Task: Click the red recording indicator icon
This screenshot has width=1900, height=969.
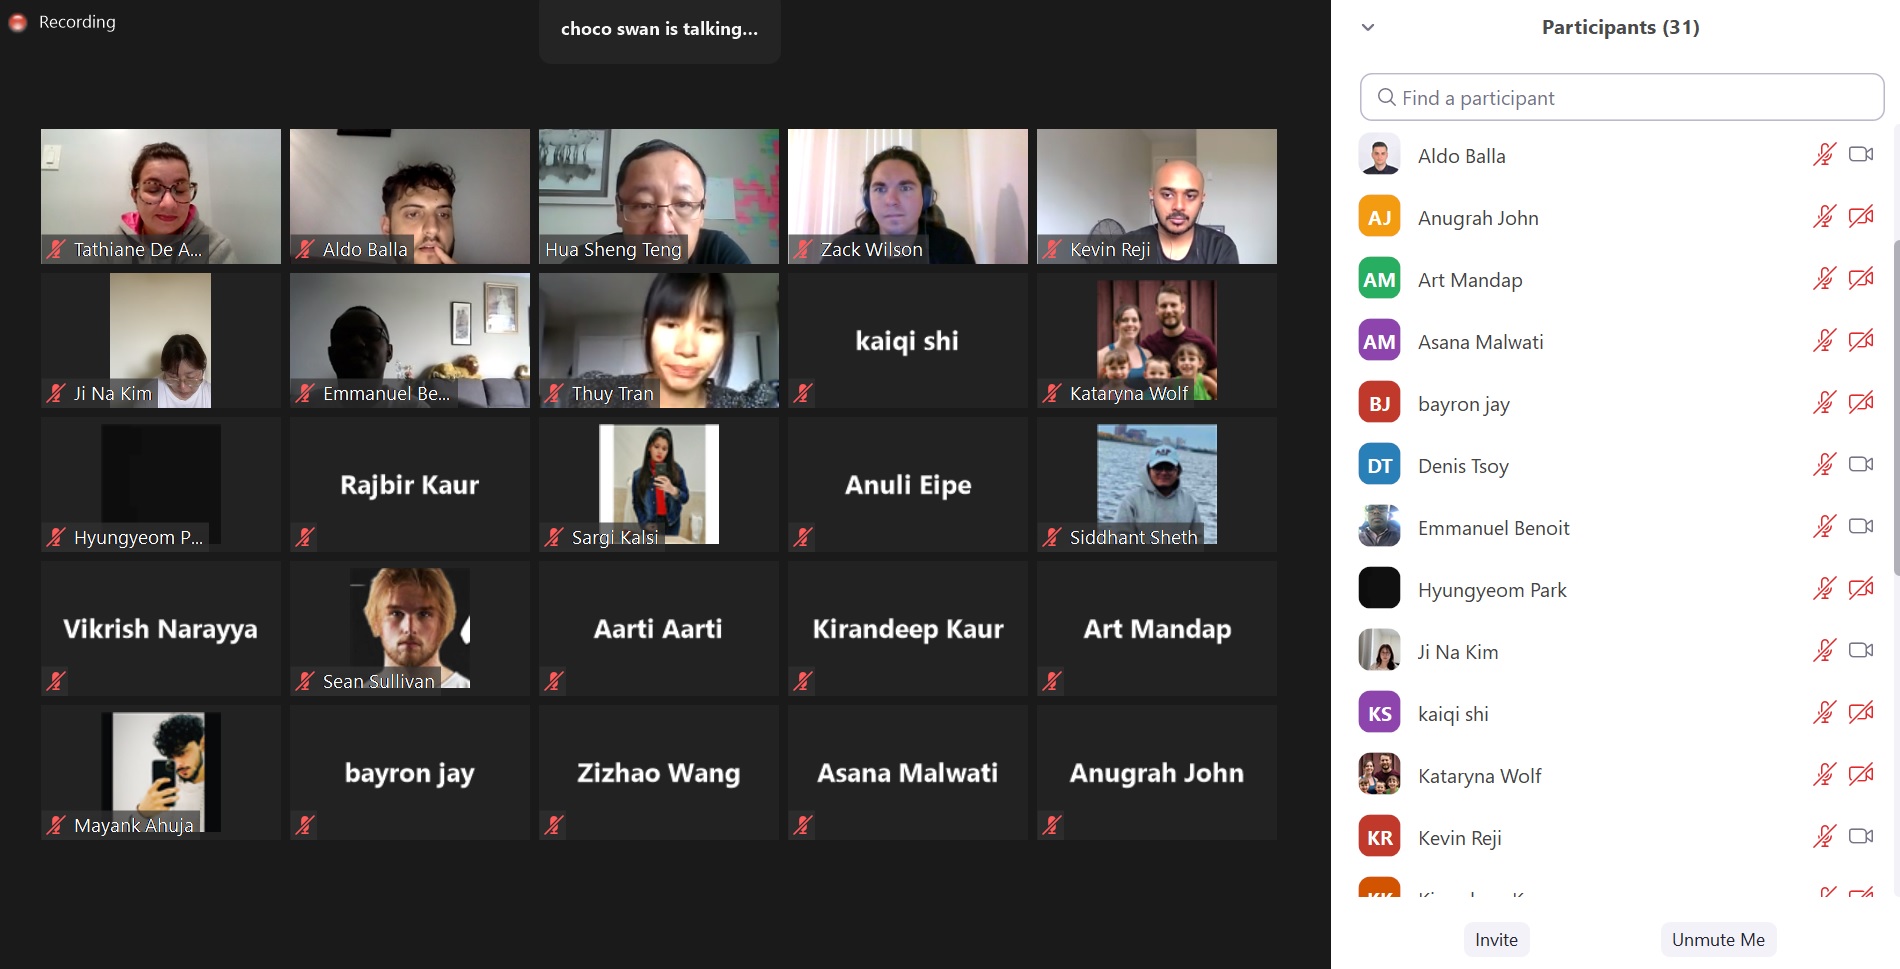Action: click(x=18, y=22)
